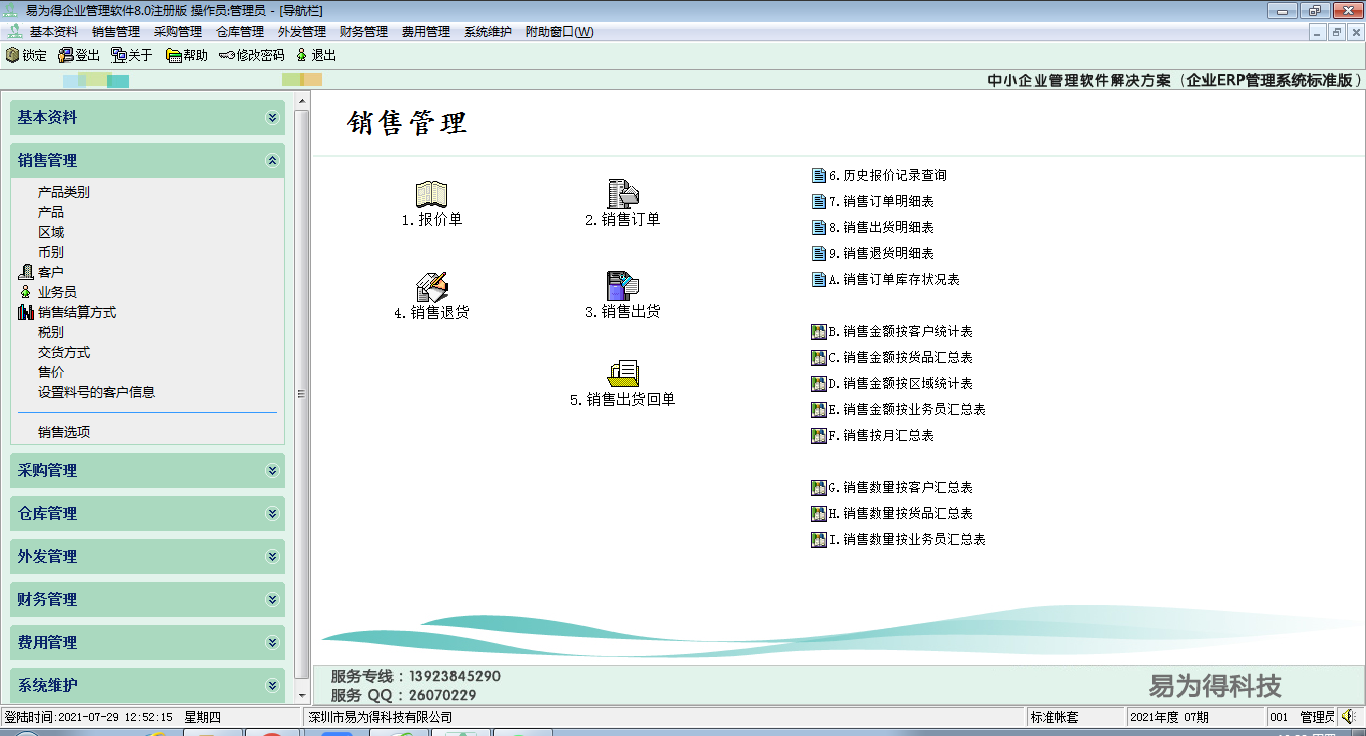Click the 2021年度 07期 status field
The height and width of the screenshot is (736, 1366).
pos(1196,716)
